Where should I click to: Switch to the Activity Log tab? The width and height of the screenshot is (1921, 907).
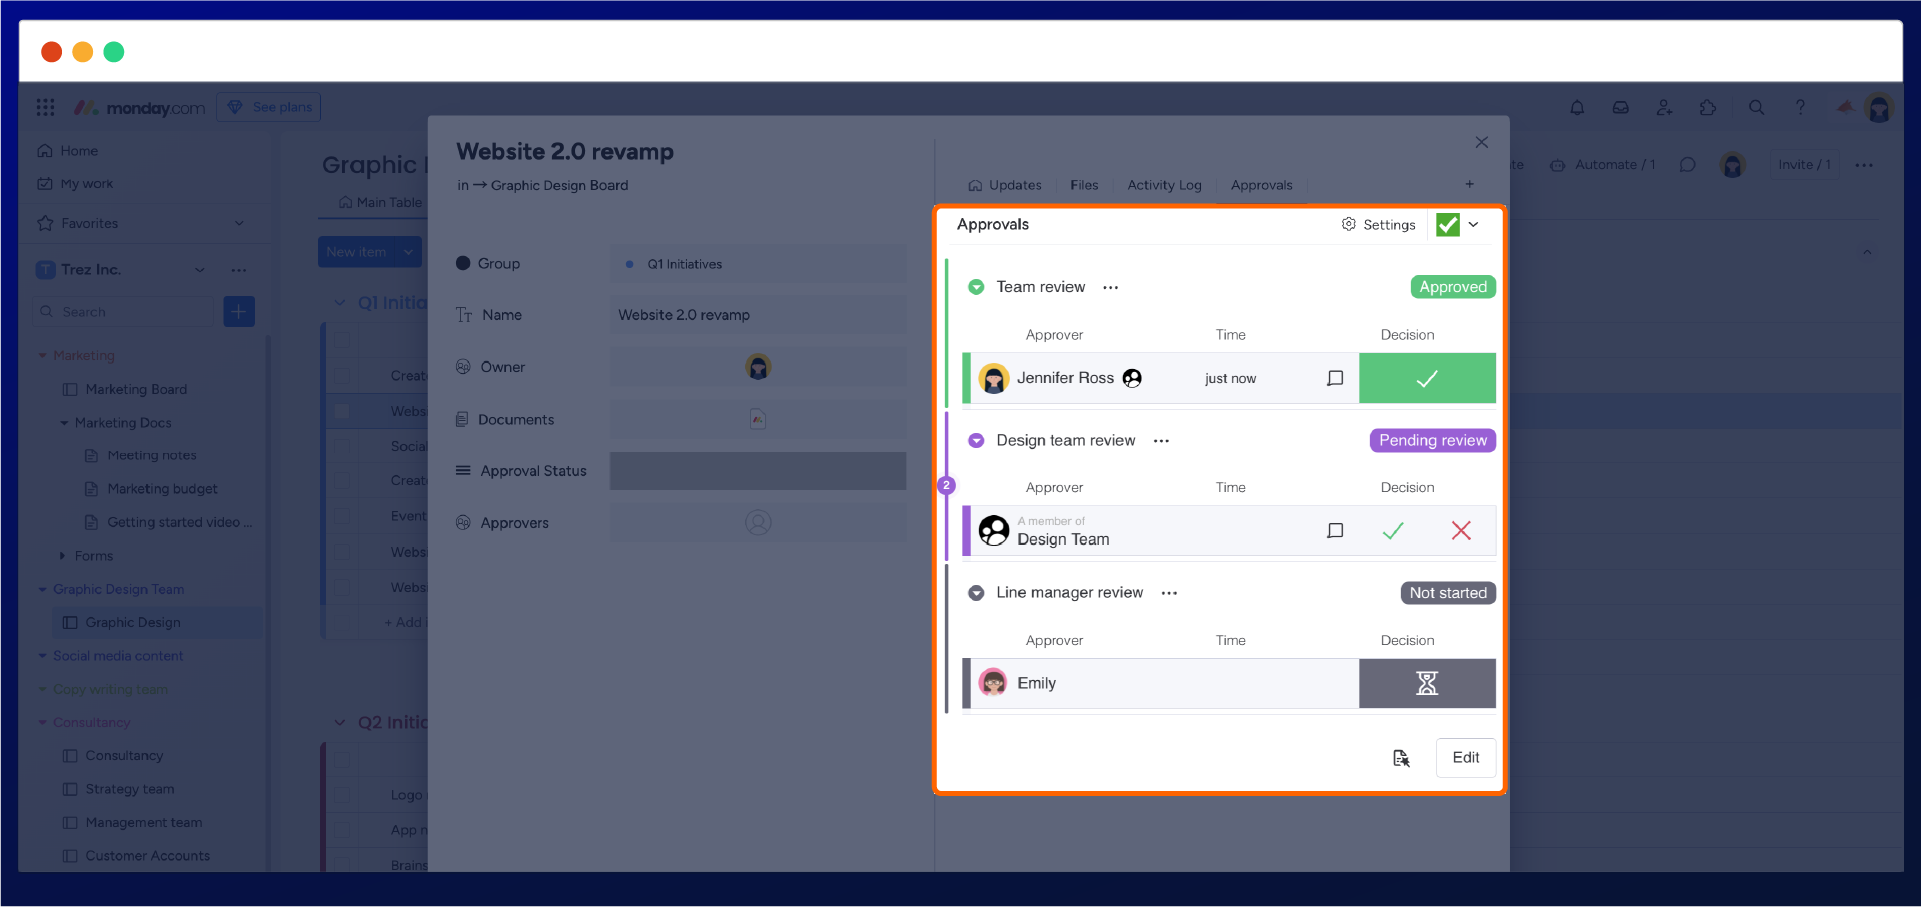pos(1164,185)
